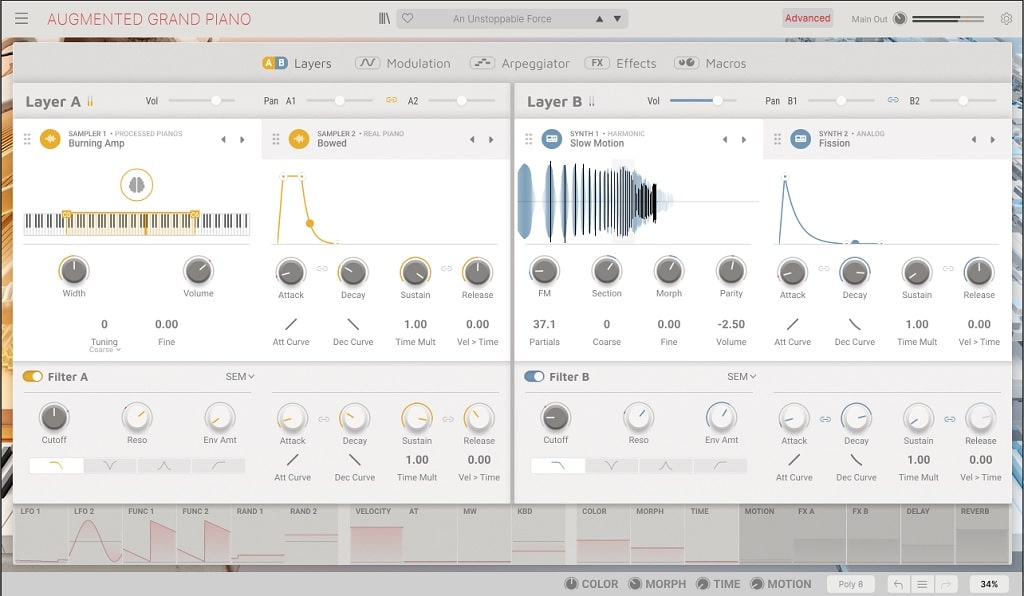Select notch filter shape in Filter B
The image size is (1024, 596).
click(611, 465)
